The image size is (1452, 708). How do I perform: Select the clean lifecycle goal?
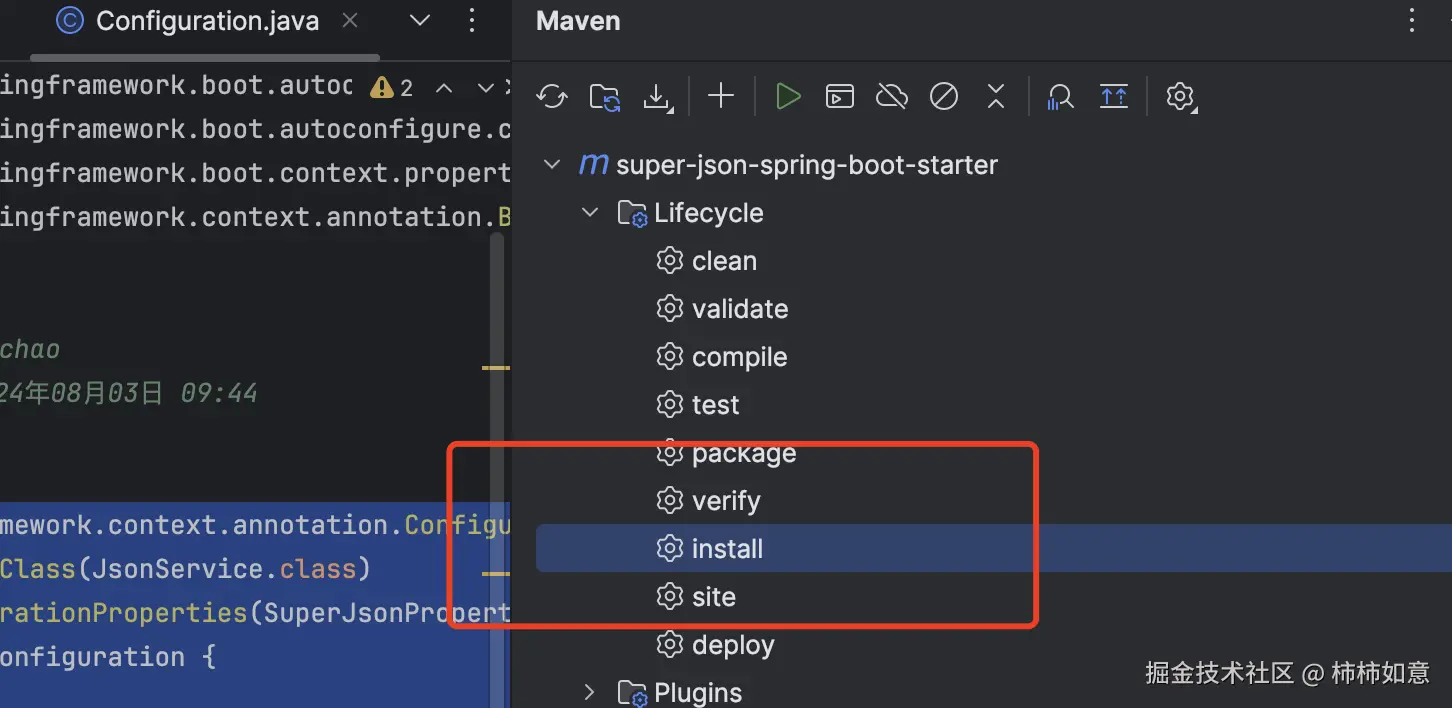click(723, 260)
